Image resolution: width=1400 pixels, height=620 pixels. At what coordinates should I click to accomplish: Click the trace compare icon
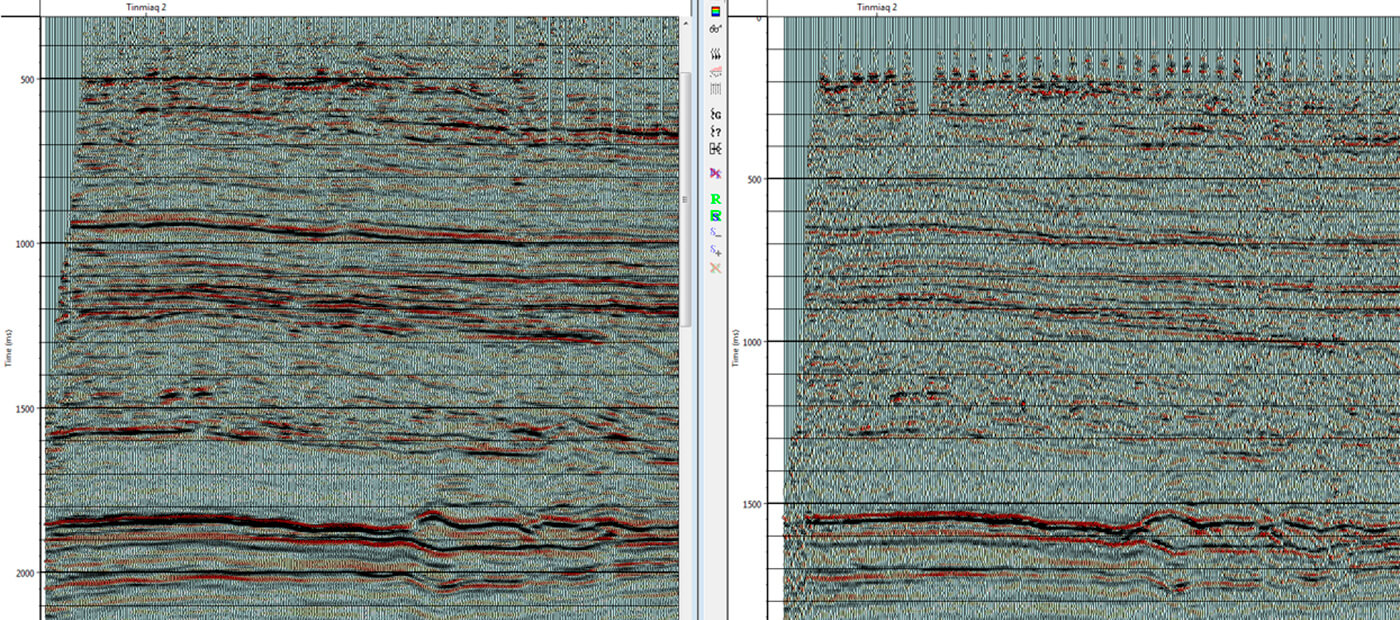[x=716, y=147]
